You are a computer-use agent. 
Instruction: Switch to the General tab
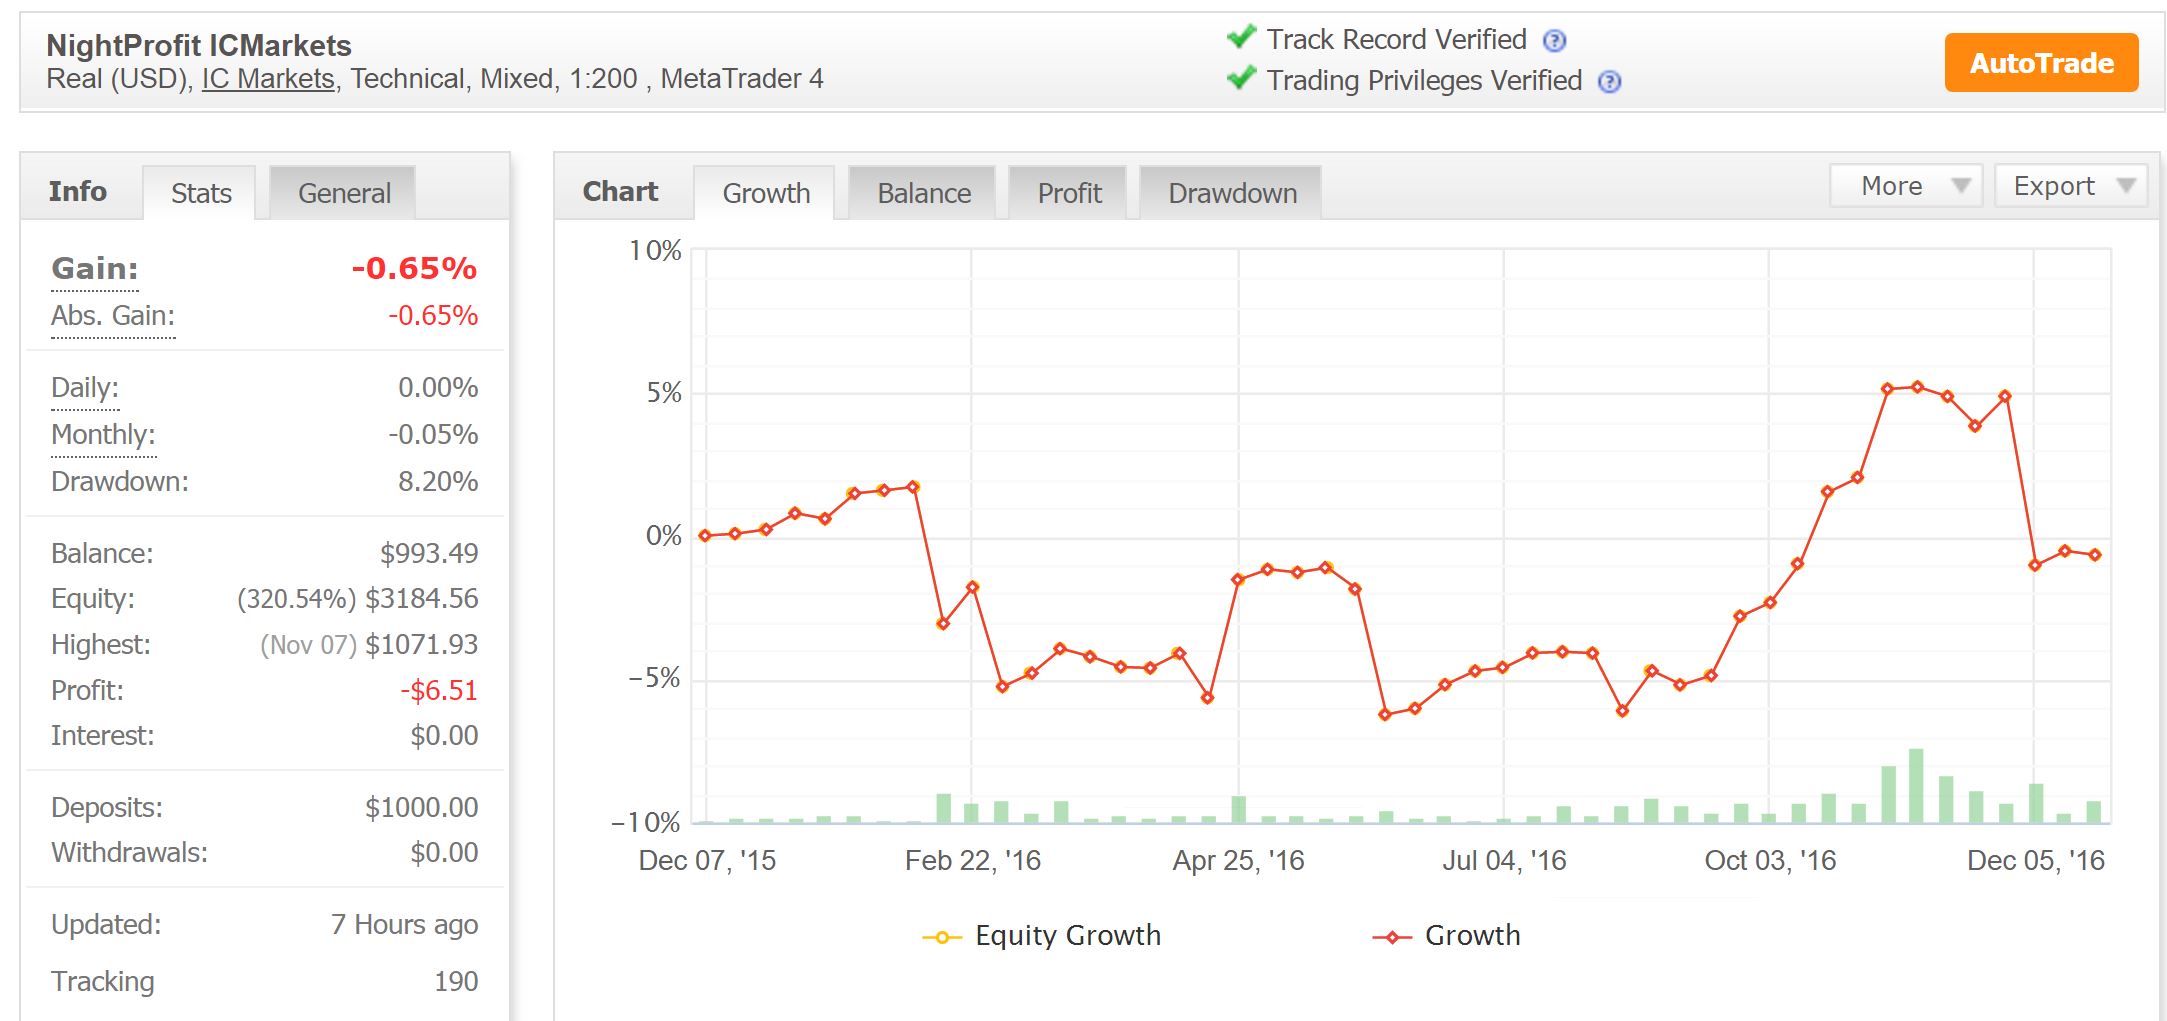344,193
